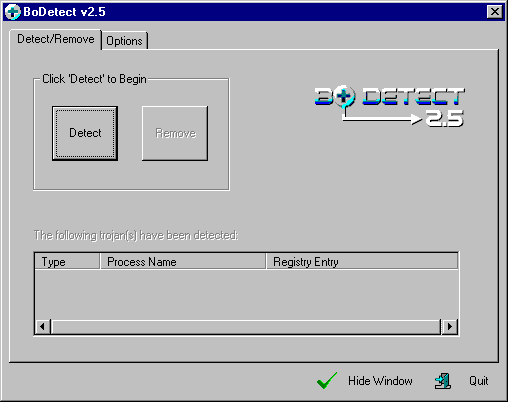Switch to the Options tab

tap(124, 41)
